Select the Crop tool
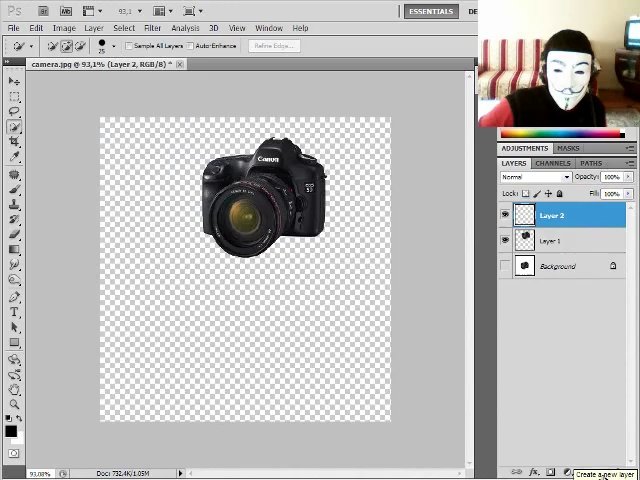Screen dimensions: 640x480 14,142
